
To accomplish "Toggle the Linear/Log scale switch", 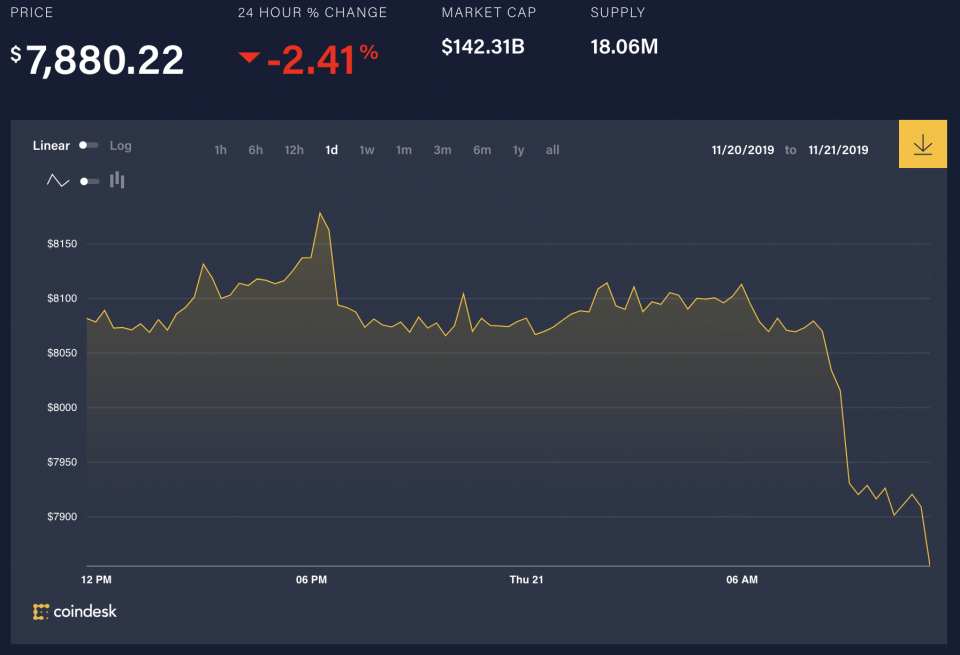I will tap(89, 145).
